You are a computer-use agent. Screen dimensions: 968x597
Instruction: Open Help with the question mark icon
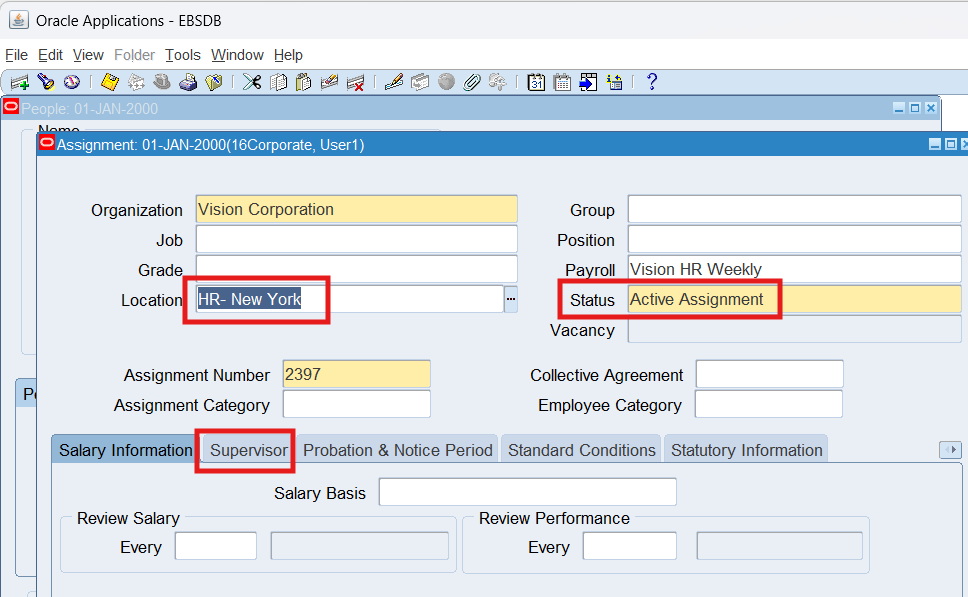tap(651, 82)
